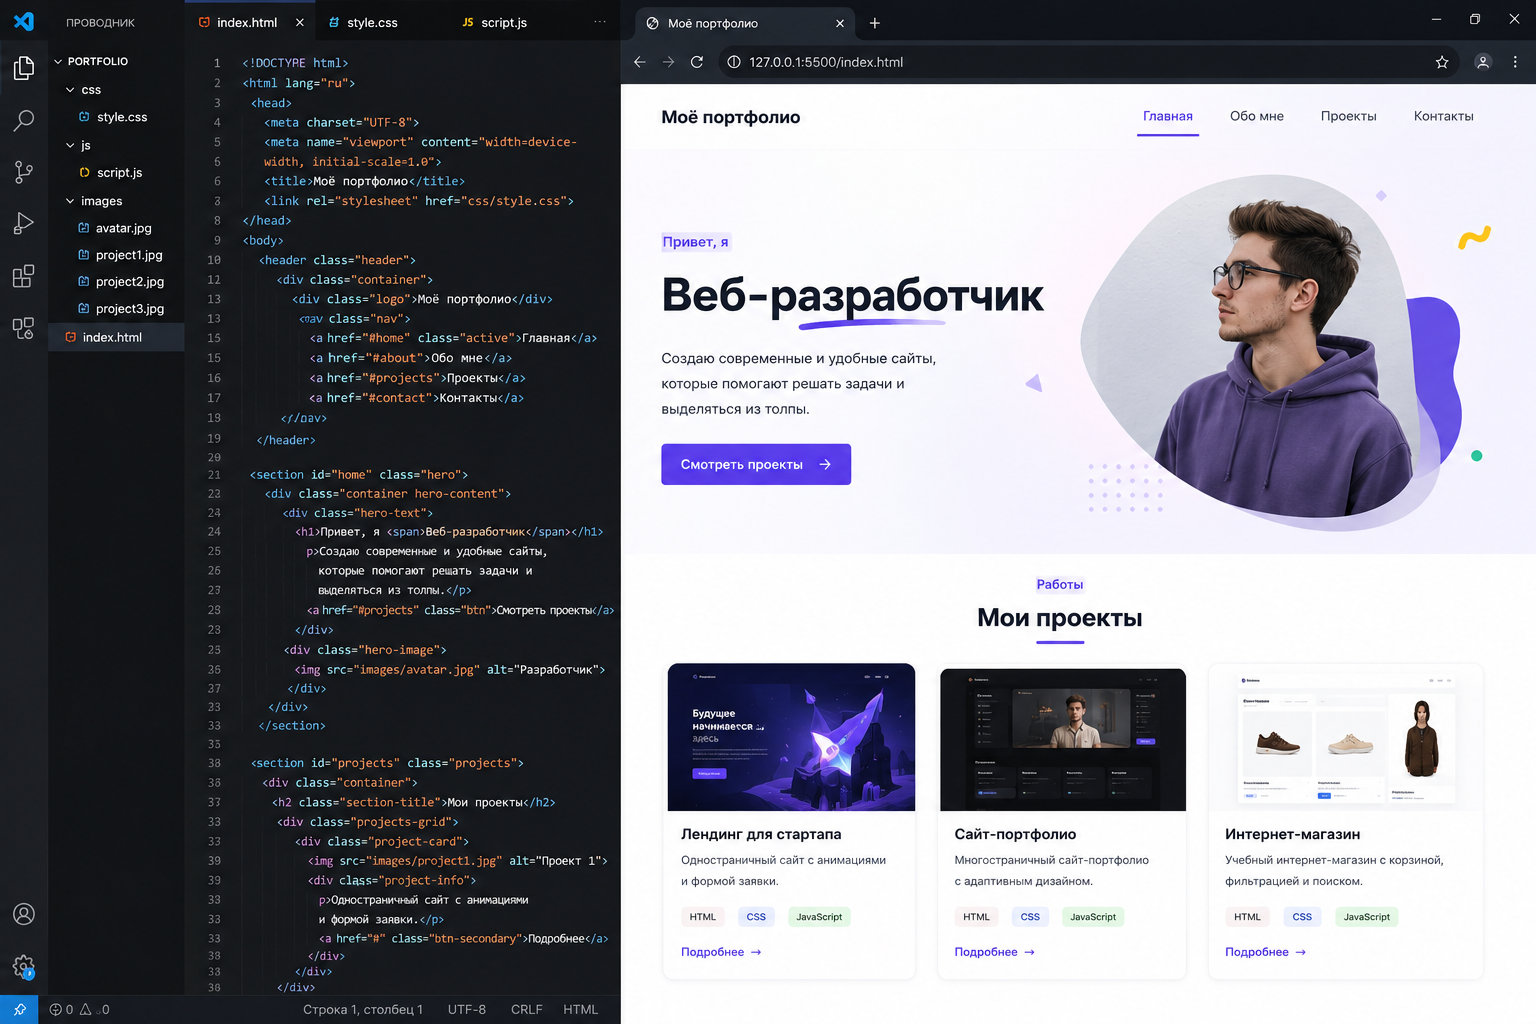Open the browser profile icon

point(1483,62)
